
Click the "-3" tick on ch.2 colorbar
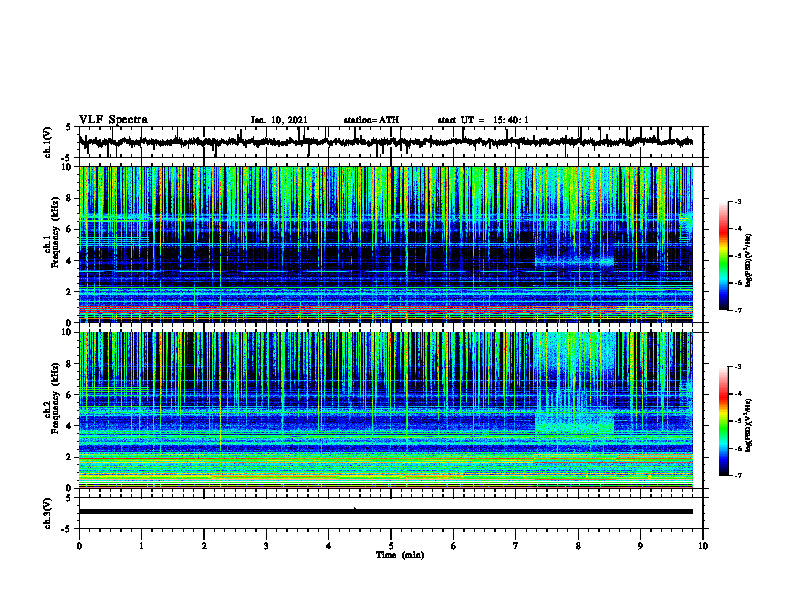[x=738, y=367]
